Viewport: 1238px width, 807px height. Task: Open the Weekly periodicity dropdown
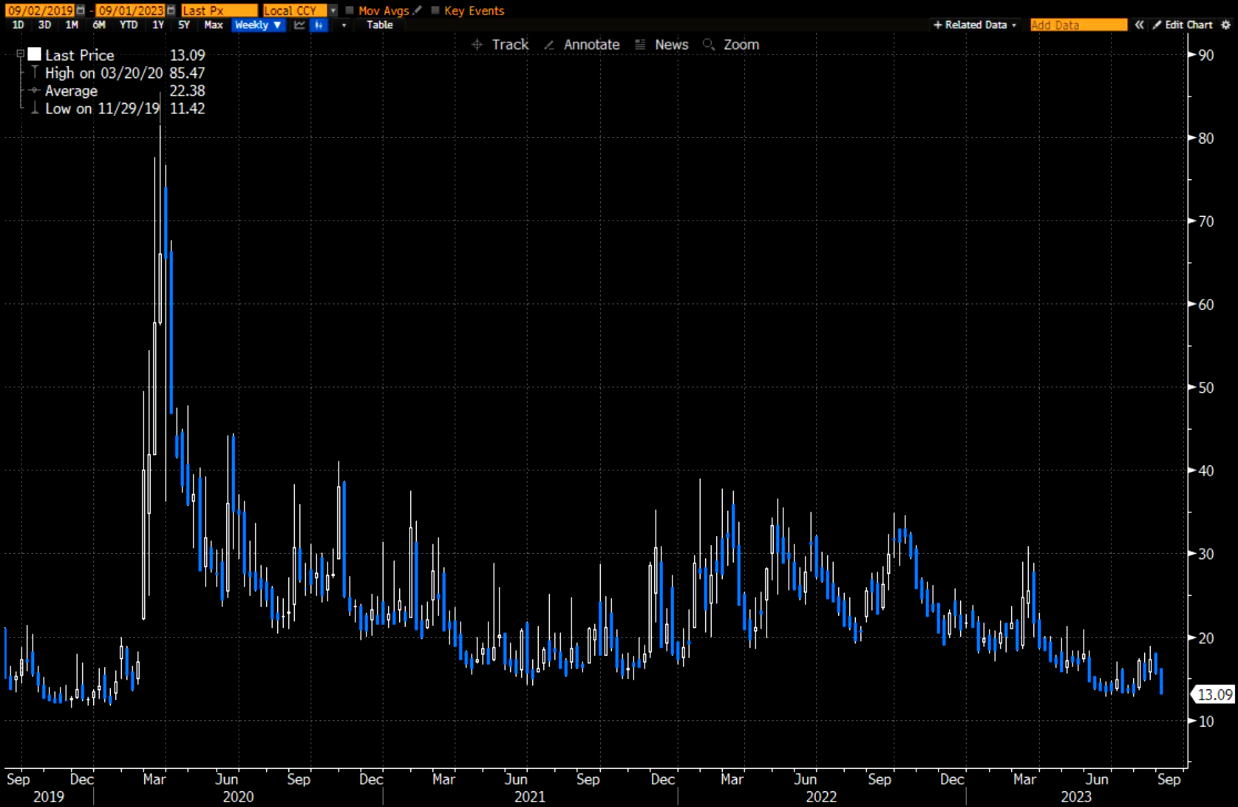[x=257, y=25]
